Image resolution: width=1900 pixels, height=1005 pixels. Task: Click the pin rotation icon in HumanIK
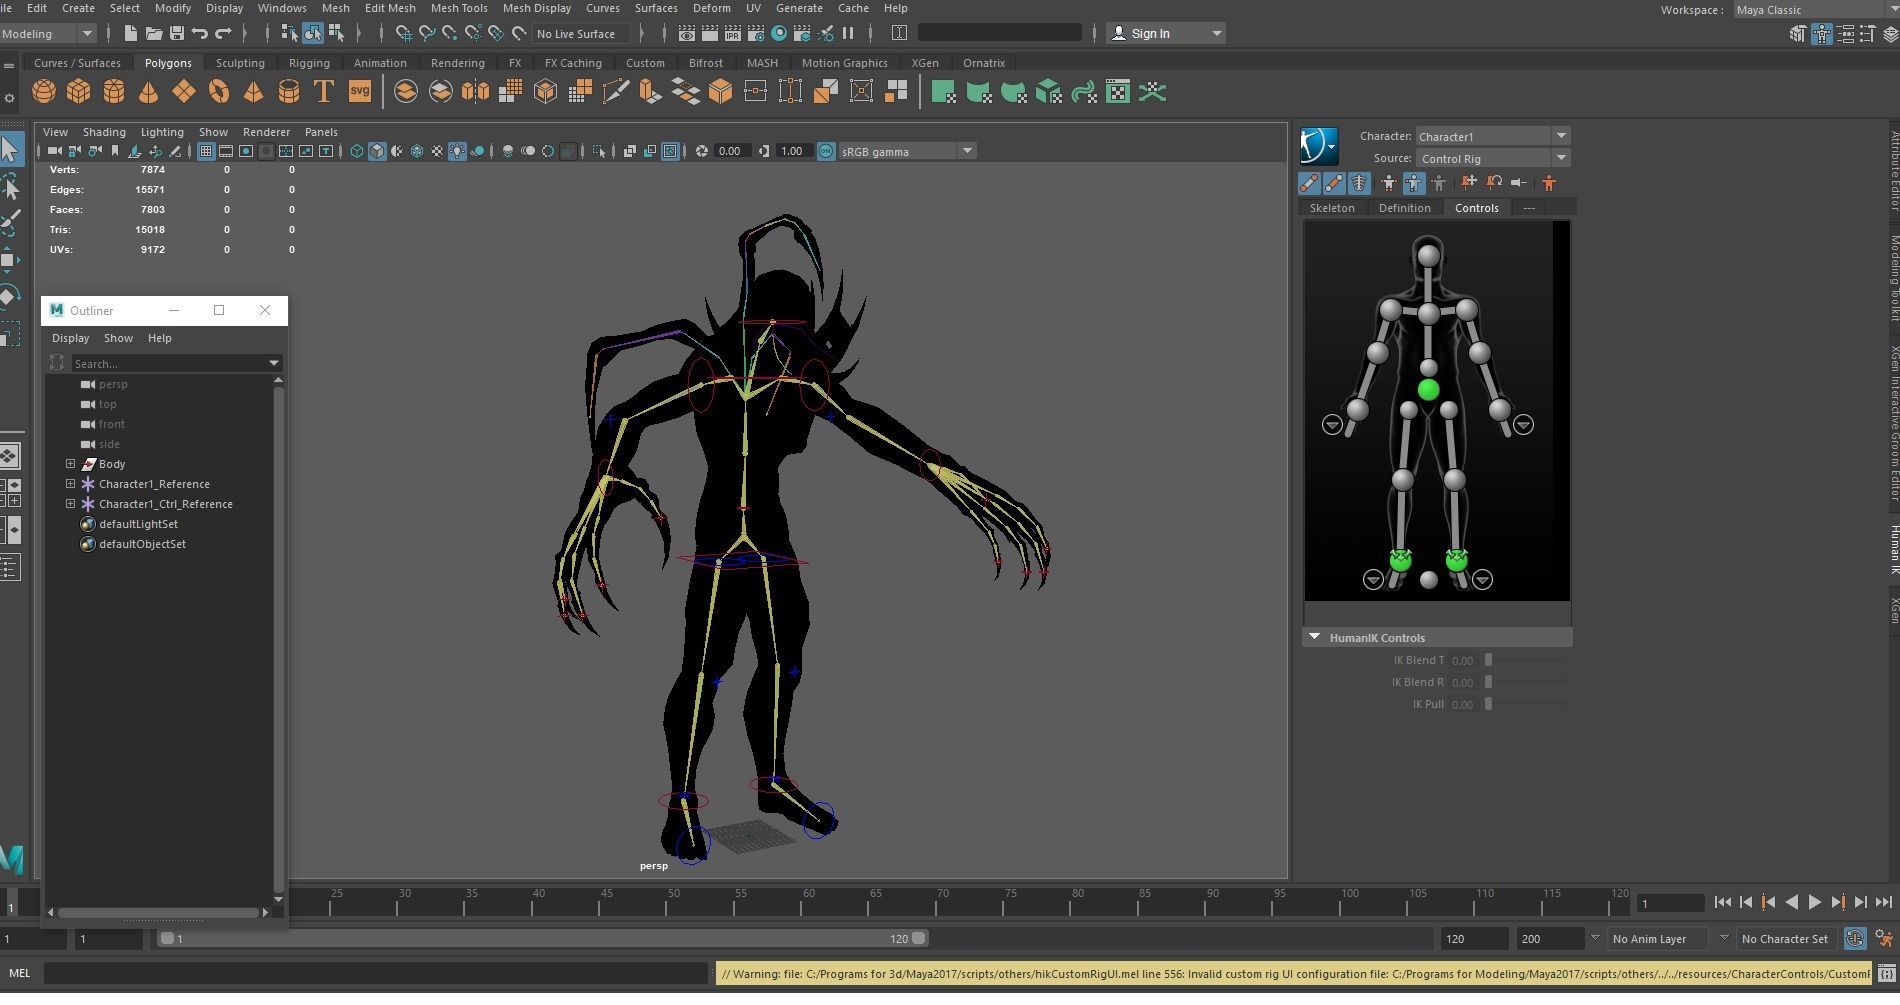pyautogui.click(x=1494, y=182)
